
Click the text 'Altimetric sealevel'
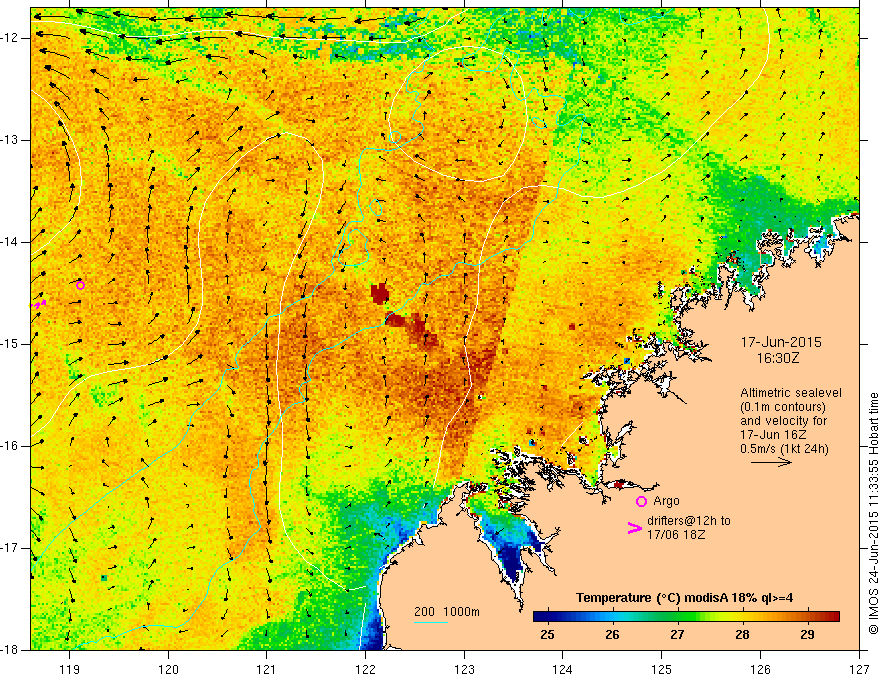pyautogui.click(x=791, y=393)
